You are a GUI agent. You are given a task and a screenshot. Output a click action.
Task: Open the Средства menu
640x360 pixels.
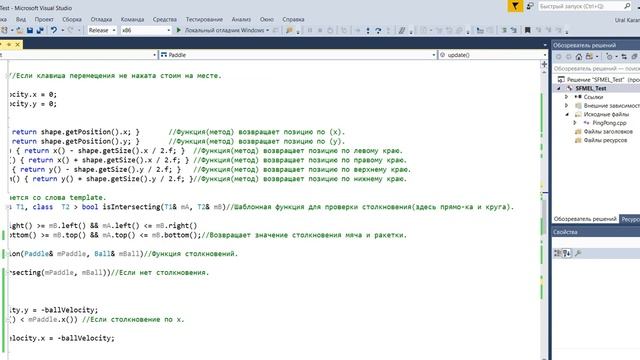[164, 19]
